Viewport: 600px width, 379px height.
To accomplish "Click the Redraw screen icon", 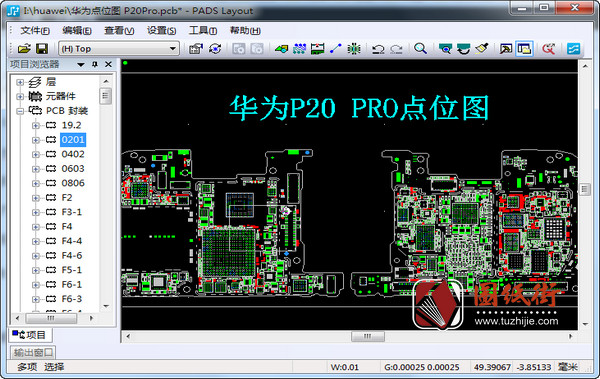I will 463,49.
